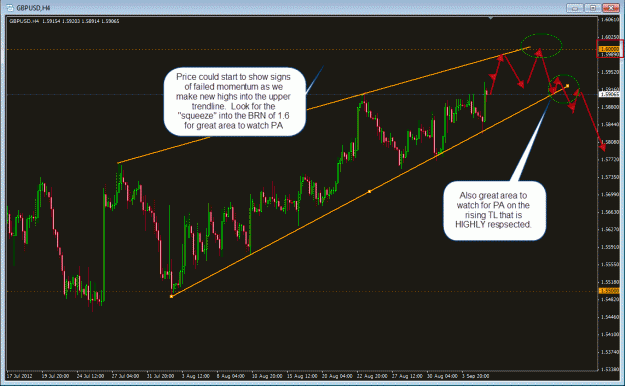The width and height of the screenshot is (625, 386).
Task: Click the lower trendline's starting anchor point at the chart low
Action: point(171,296)
